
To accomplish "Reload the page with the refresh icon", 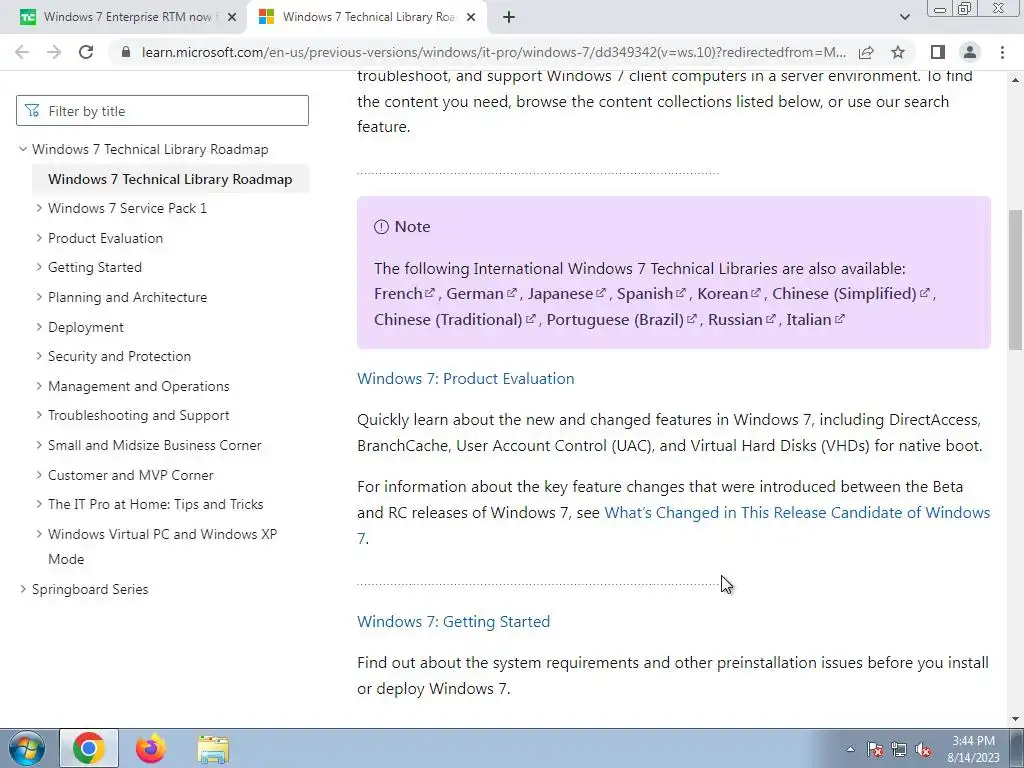I will coord(86,52).
